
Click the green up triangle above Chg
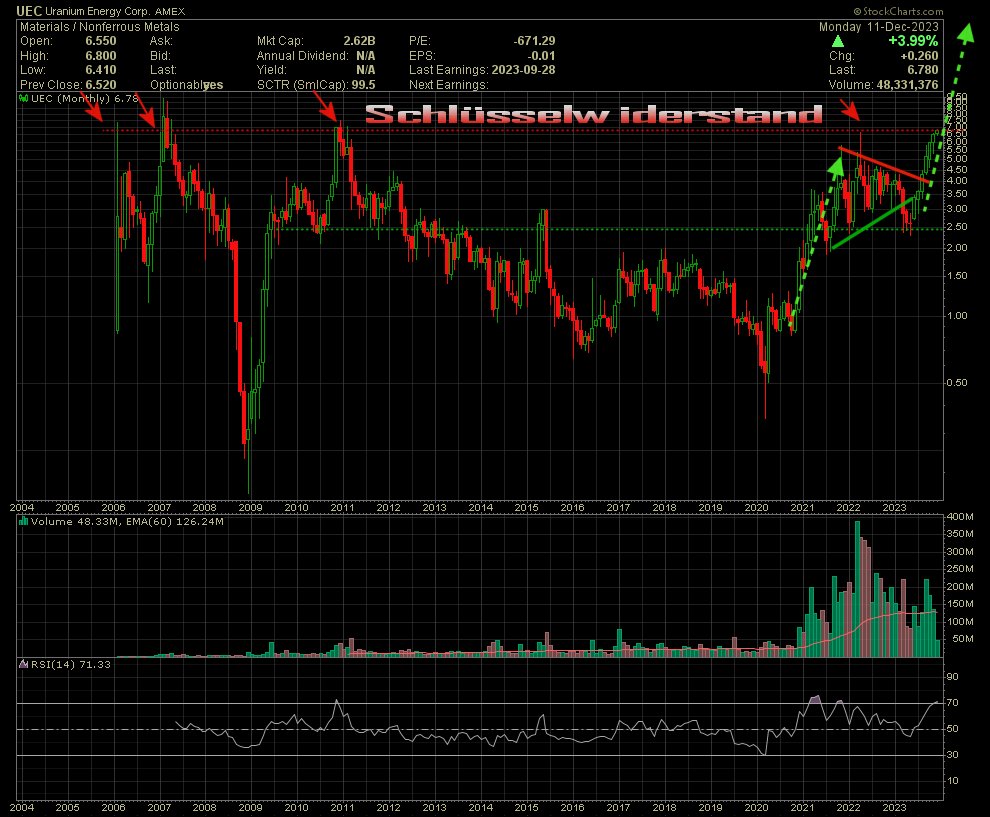pos(838,41)
